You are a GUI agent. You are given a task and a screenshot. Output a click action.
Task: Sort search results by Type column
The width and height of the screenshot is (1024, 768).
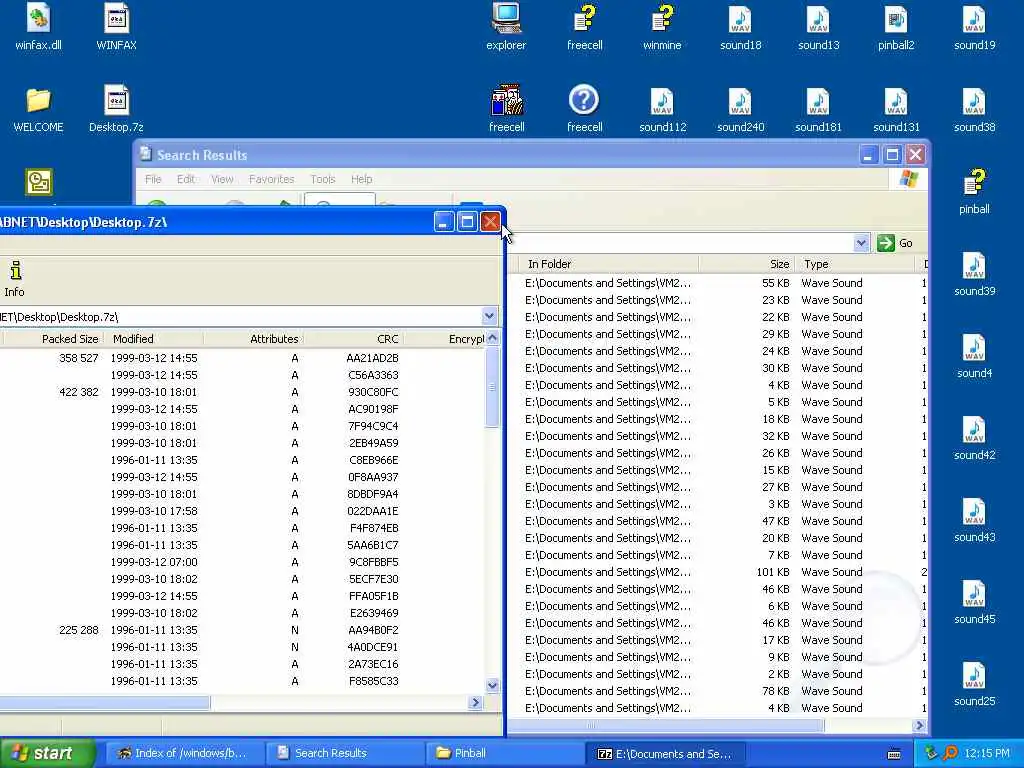coord(854,264)
